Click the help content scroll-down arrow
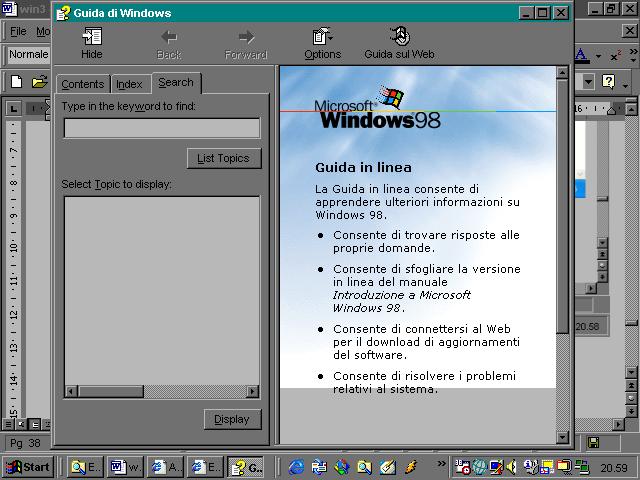The width and height of the screenshot is (640, 480). pyautogui.click(x=562, y=438)
